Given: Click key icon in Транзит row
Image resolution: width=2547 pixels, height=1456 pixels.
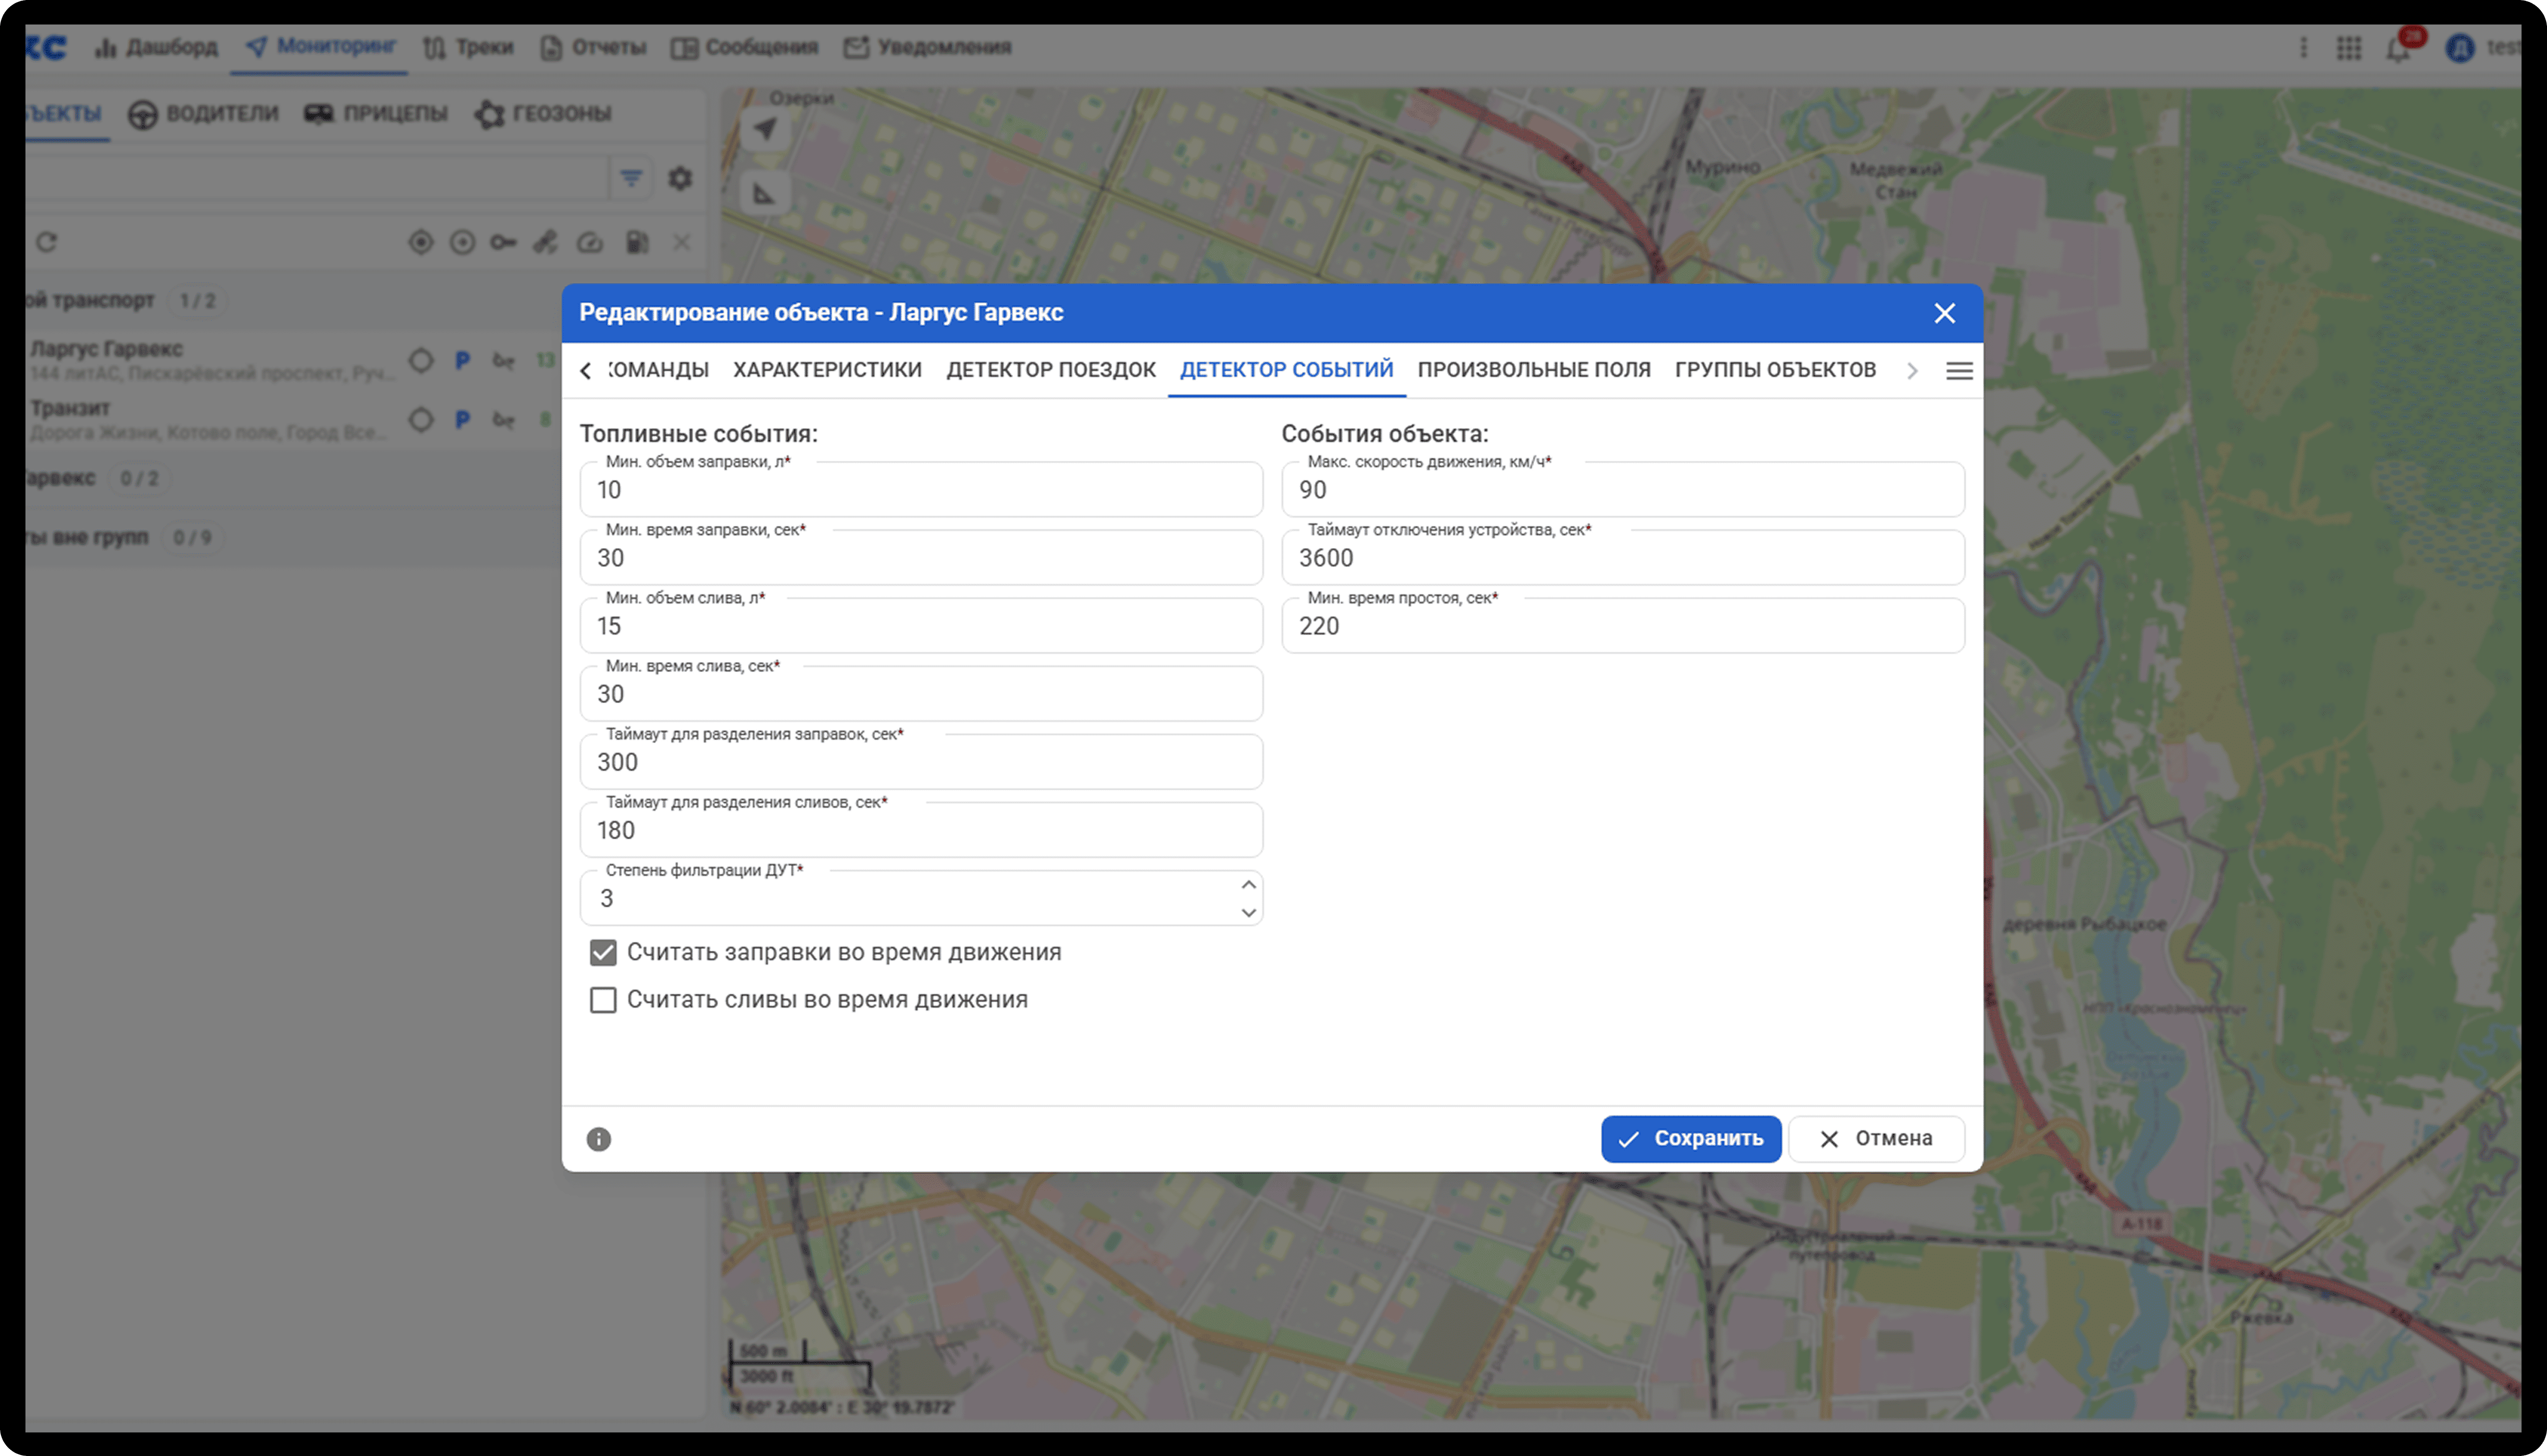Looking at the screenshot, I should [x=503, y=420].
